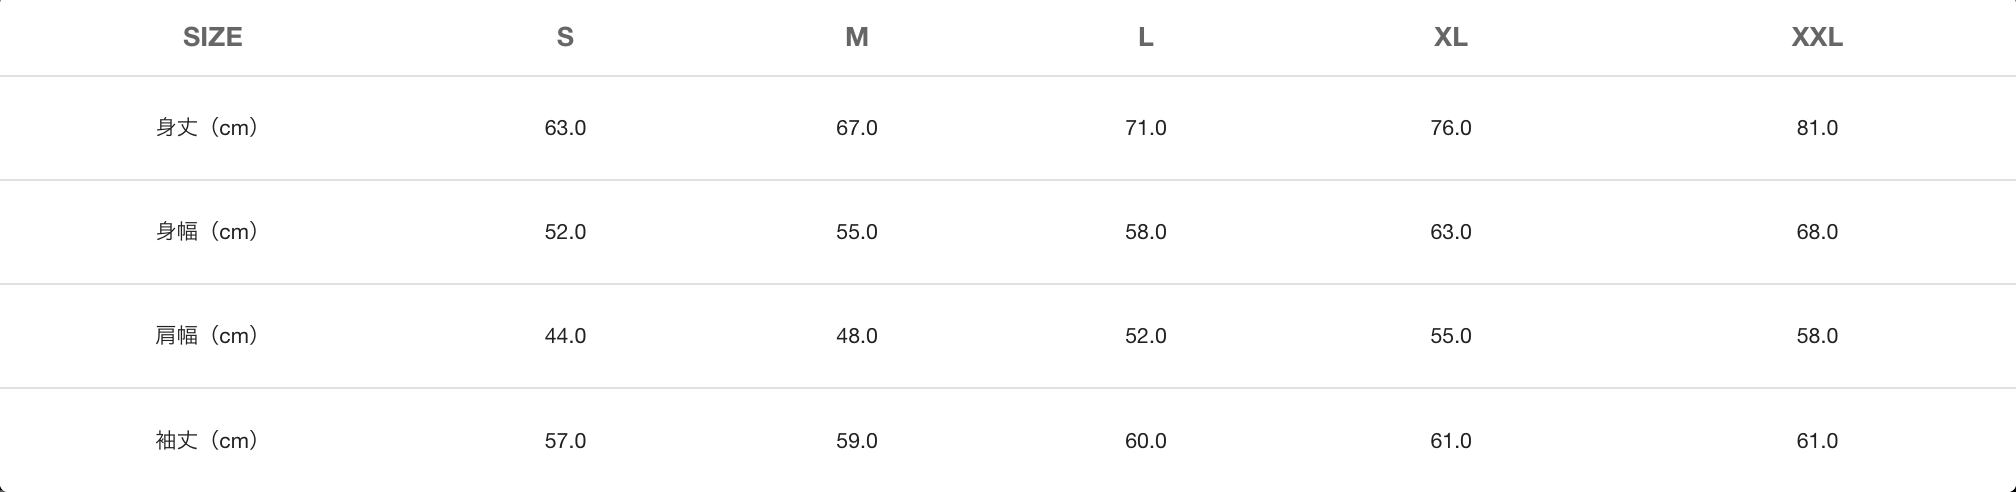Select the 身丈 value 81.0 for XXL
This screenshot has width=2016, height=492.
pyautogui.click(x=1816, y=128)
